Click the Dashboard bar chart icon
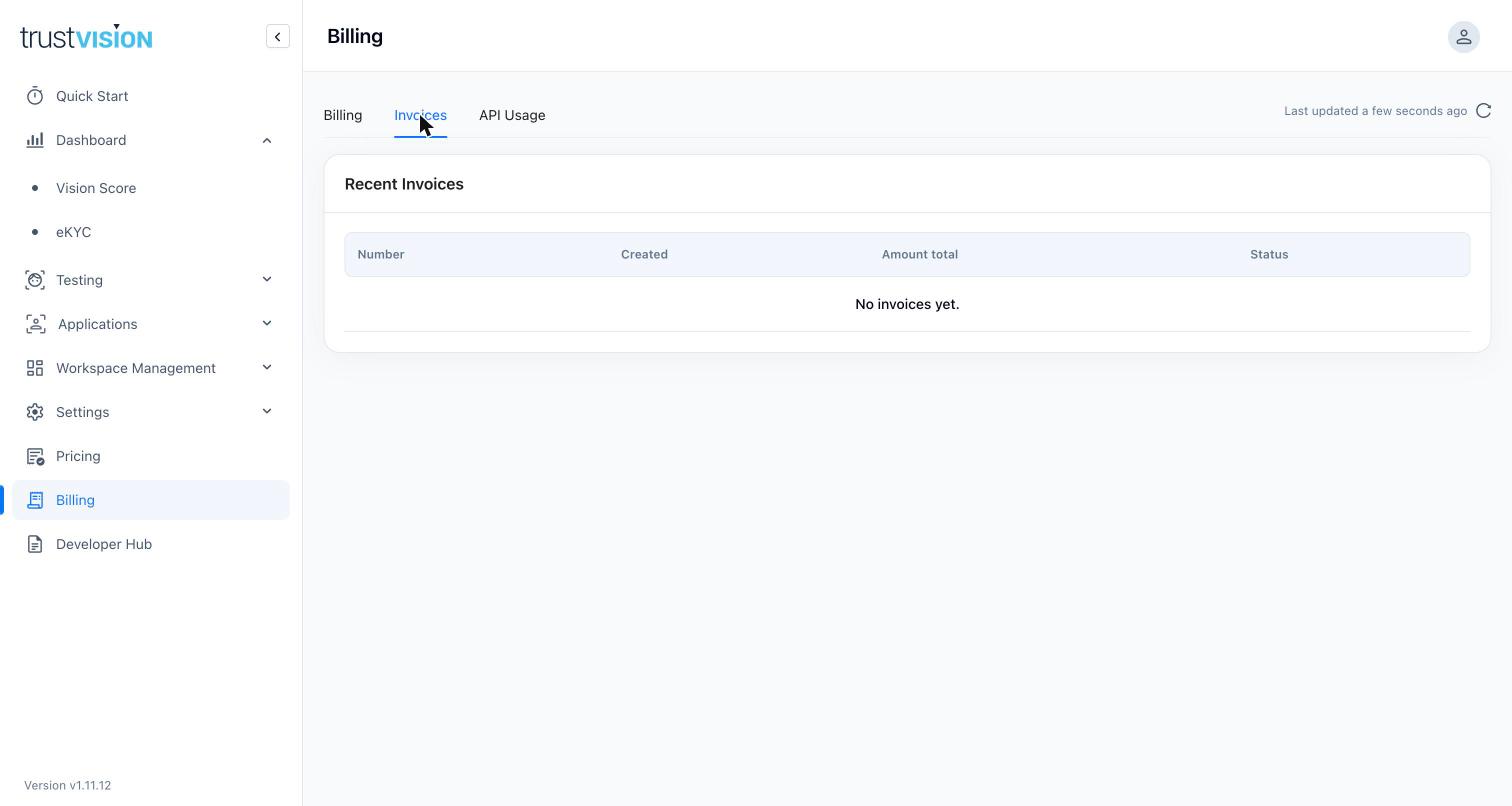The width and height of the screenshot is (1512, 806). [x=35, y=140]
